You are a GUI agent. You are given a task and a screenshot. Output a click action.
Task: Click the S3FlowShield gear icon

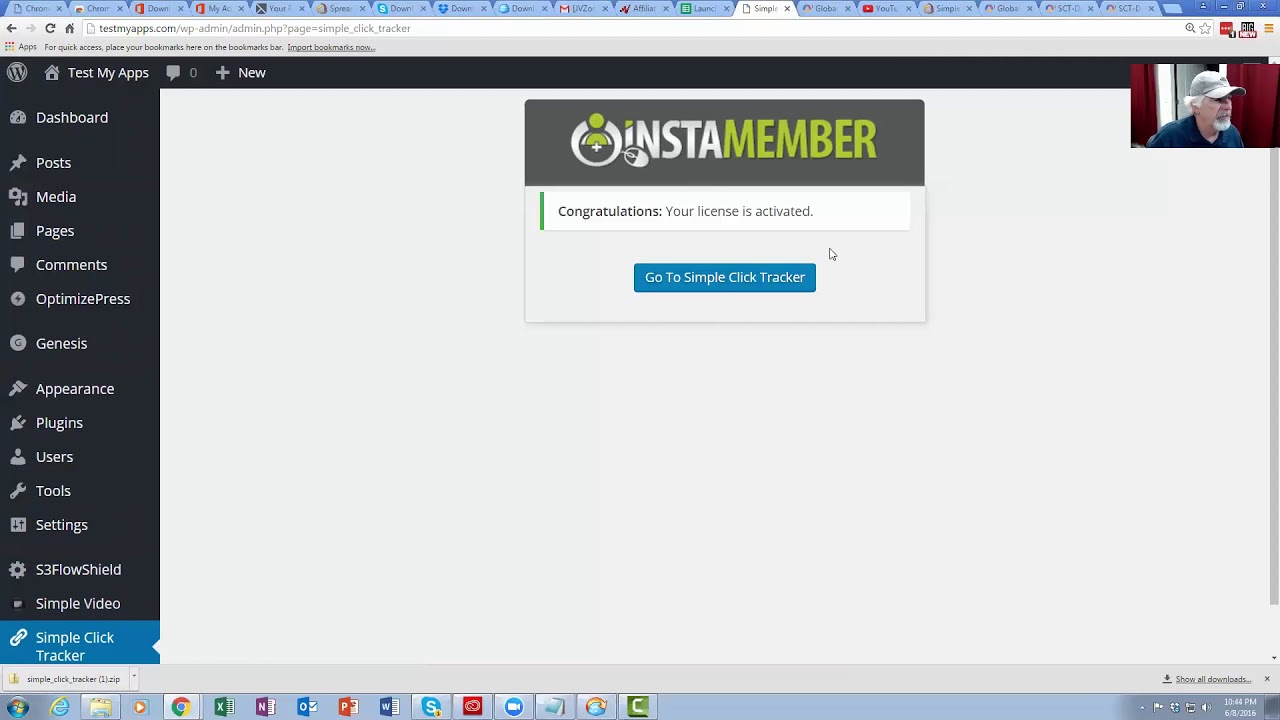(18, 569)
